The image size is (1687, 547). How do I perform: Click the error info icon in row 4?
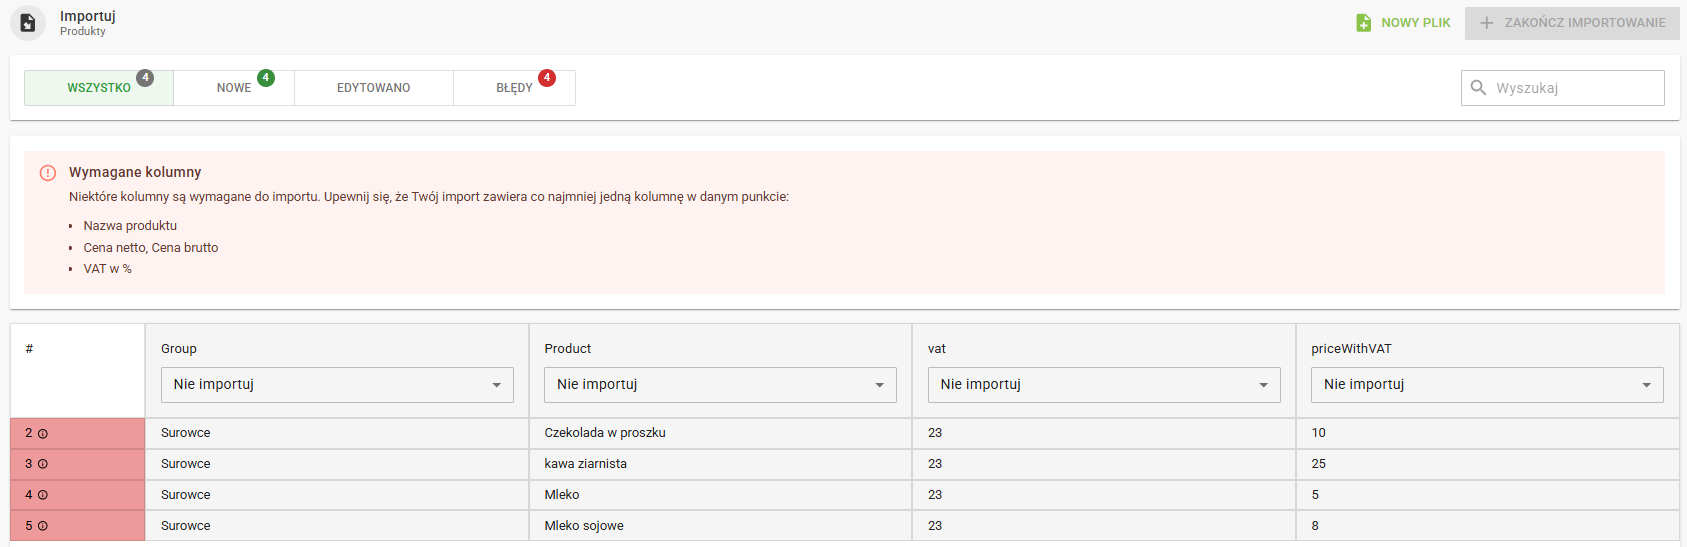click(43, 496)
